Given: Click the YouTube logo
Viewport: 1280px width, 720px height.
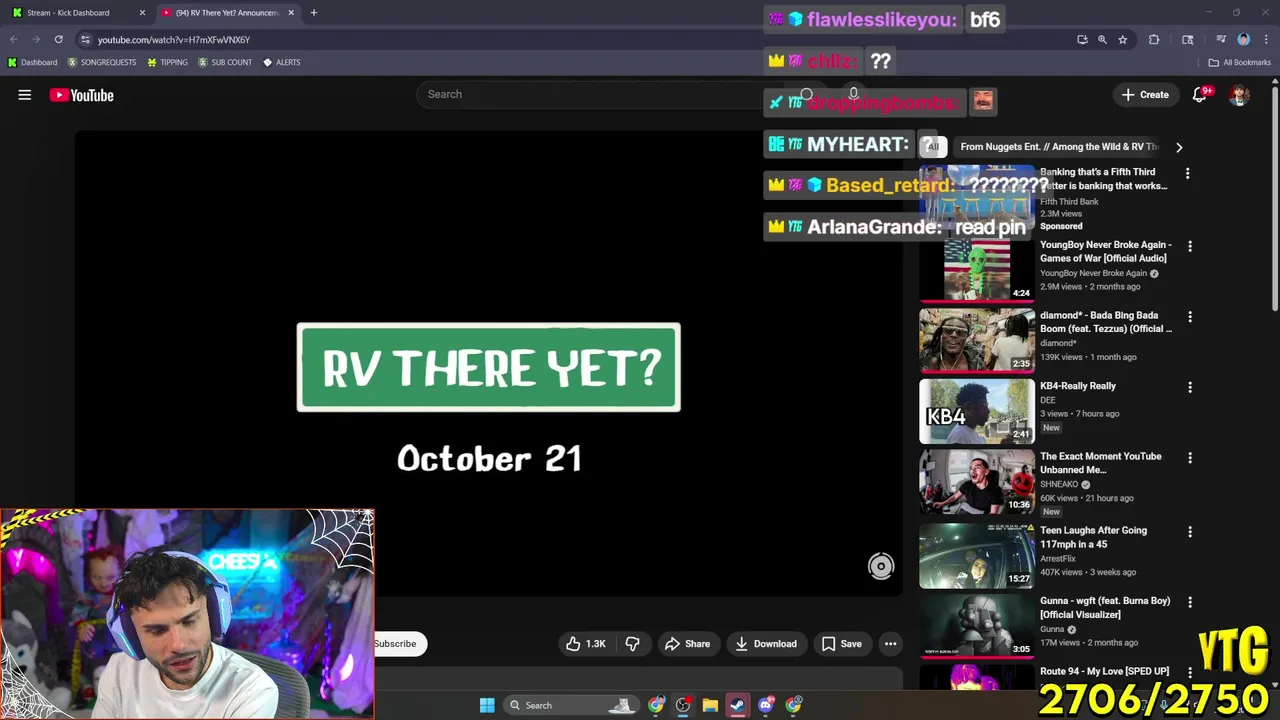Looking at the screenshot, I should point(81,95).
